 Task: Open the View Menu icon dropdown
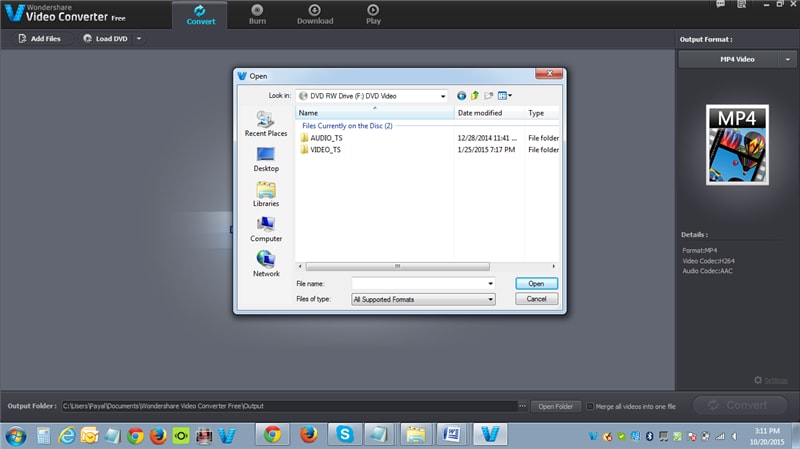[505, 95]
